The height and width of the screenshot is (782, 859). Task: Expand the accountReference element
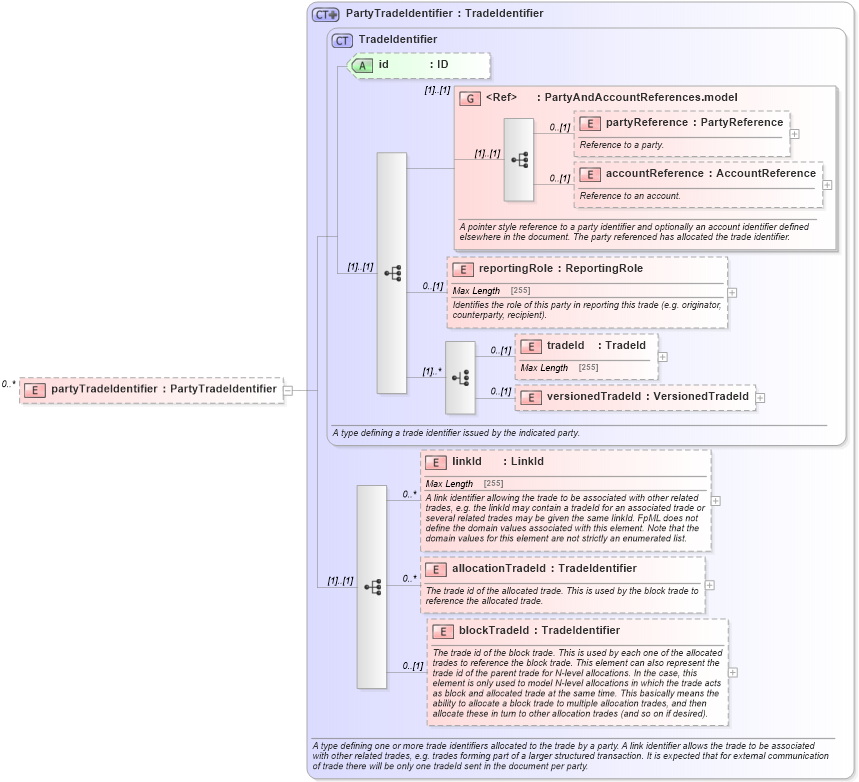point(827,185)
